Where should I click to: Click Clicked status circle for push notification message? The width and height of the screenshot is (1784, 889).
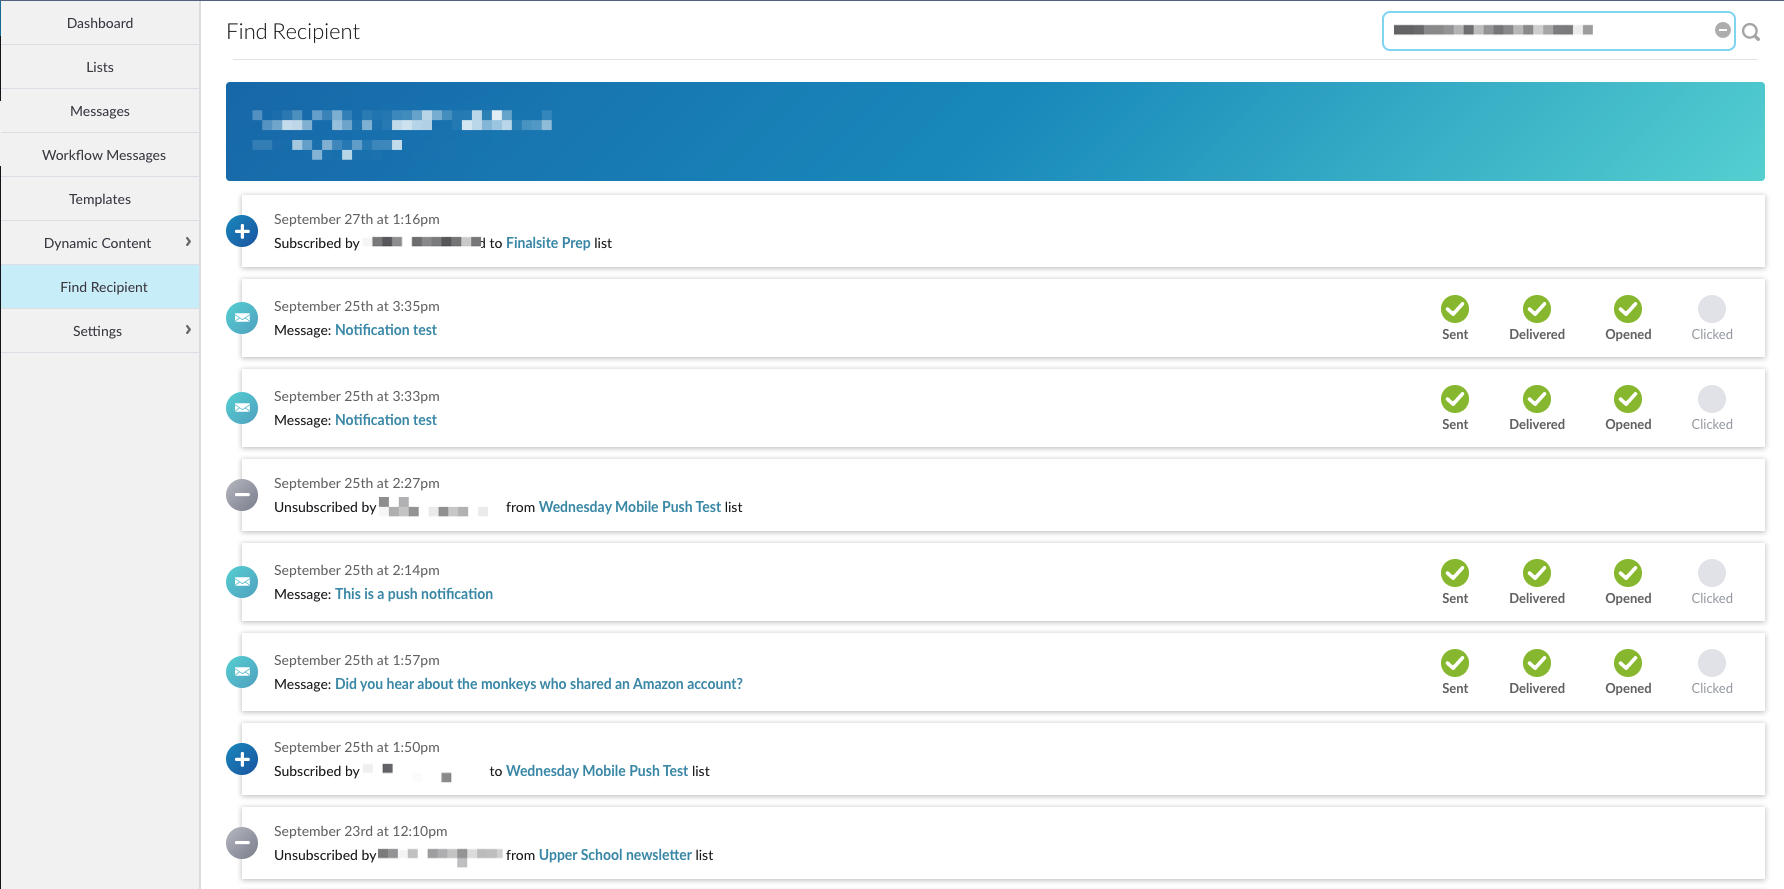1712,573
